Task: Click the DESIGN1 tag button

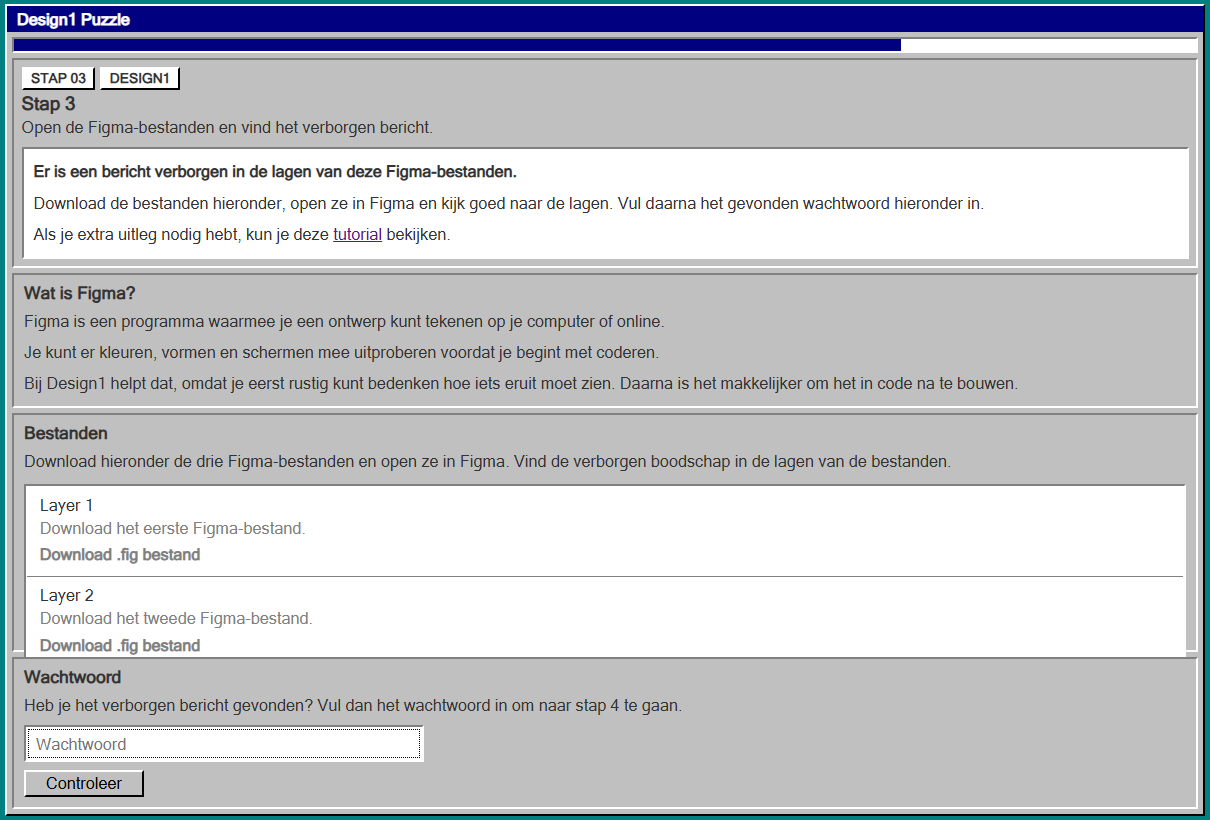Action: [139, 78]
